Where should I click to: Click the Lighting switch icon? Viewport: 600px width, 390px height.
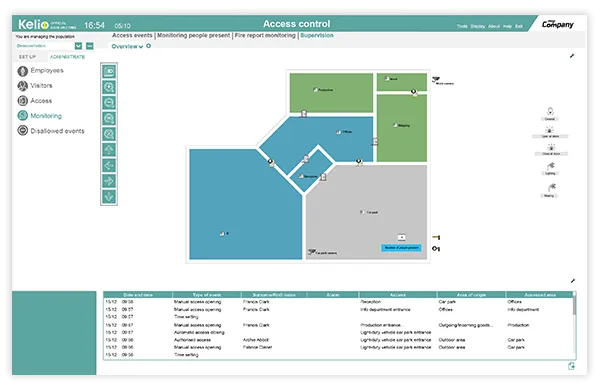(550, 166)
